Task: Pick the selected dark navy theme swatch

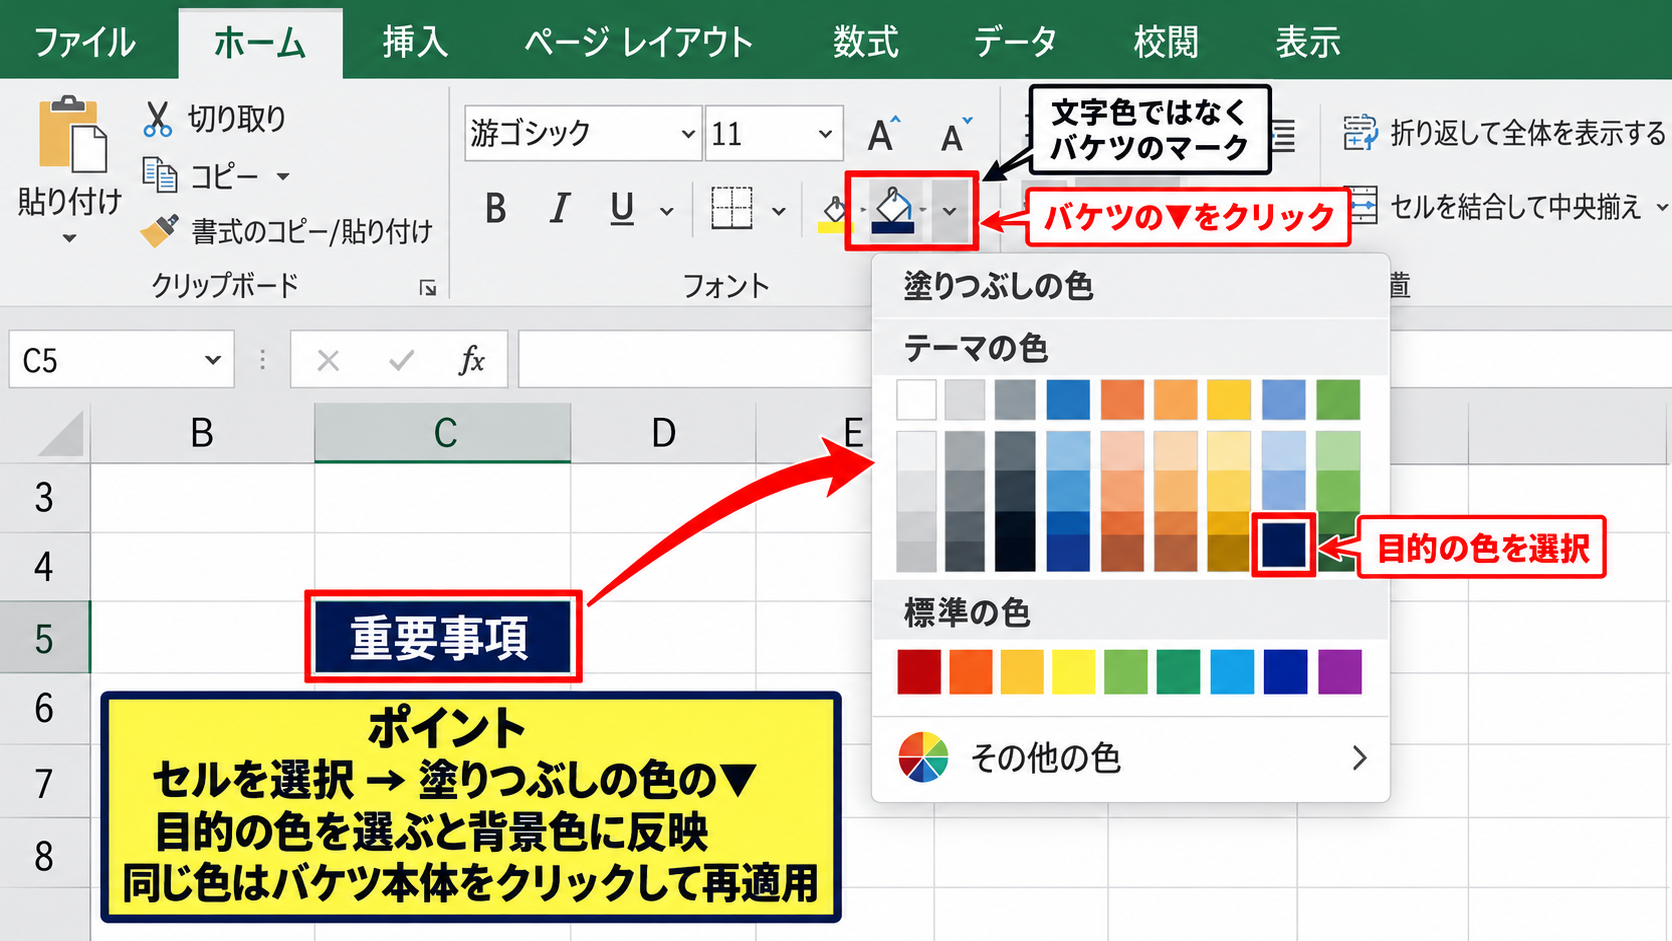Action: [1284, 545]
